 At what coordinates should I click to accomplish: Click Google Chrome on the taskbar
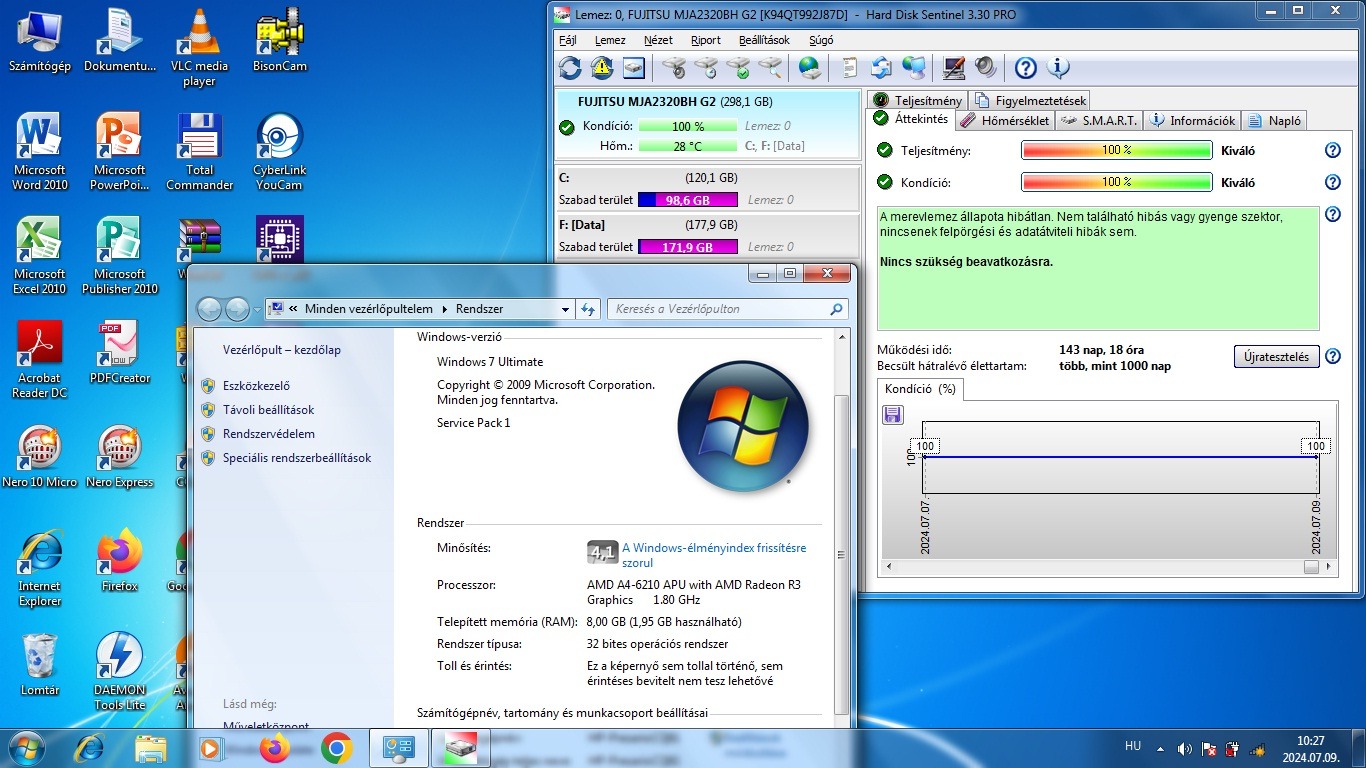(x=337, y=748)
